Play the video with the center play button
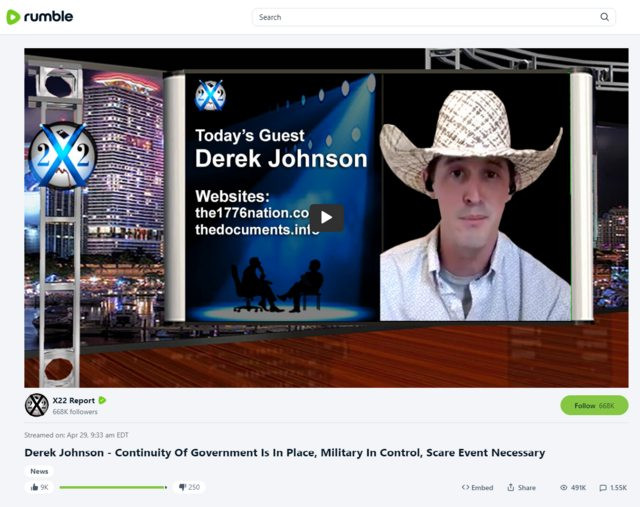The image size is (640, 507). tap(326, 217)
